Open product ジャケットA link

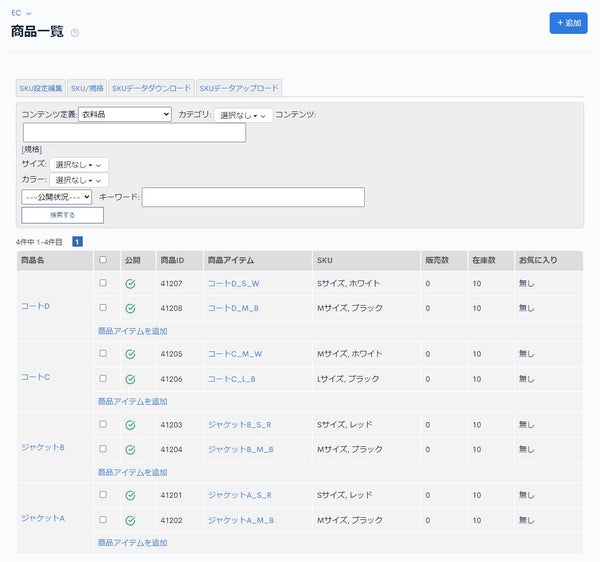[43, 518]
